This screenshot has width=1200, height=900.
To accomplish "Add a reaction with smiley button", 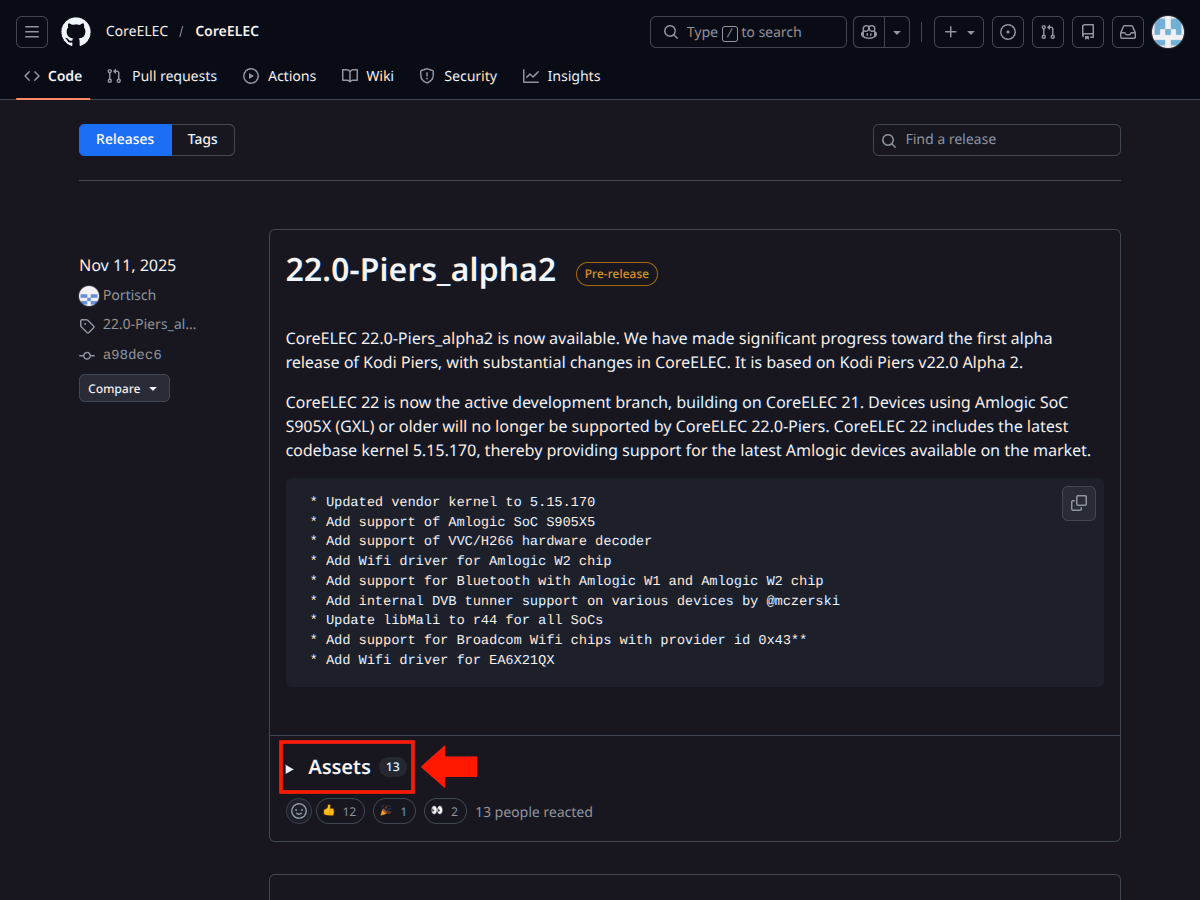I will tap(299, 811).
